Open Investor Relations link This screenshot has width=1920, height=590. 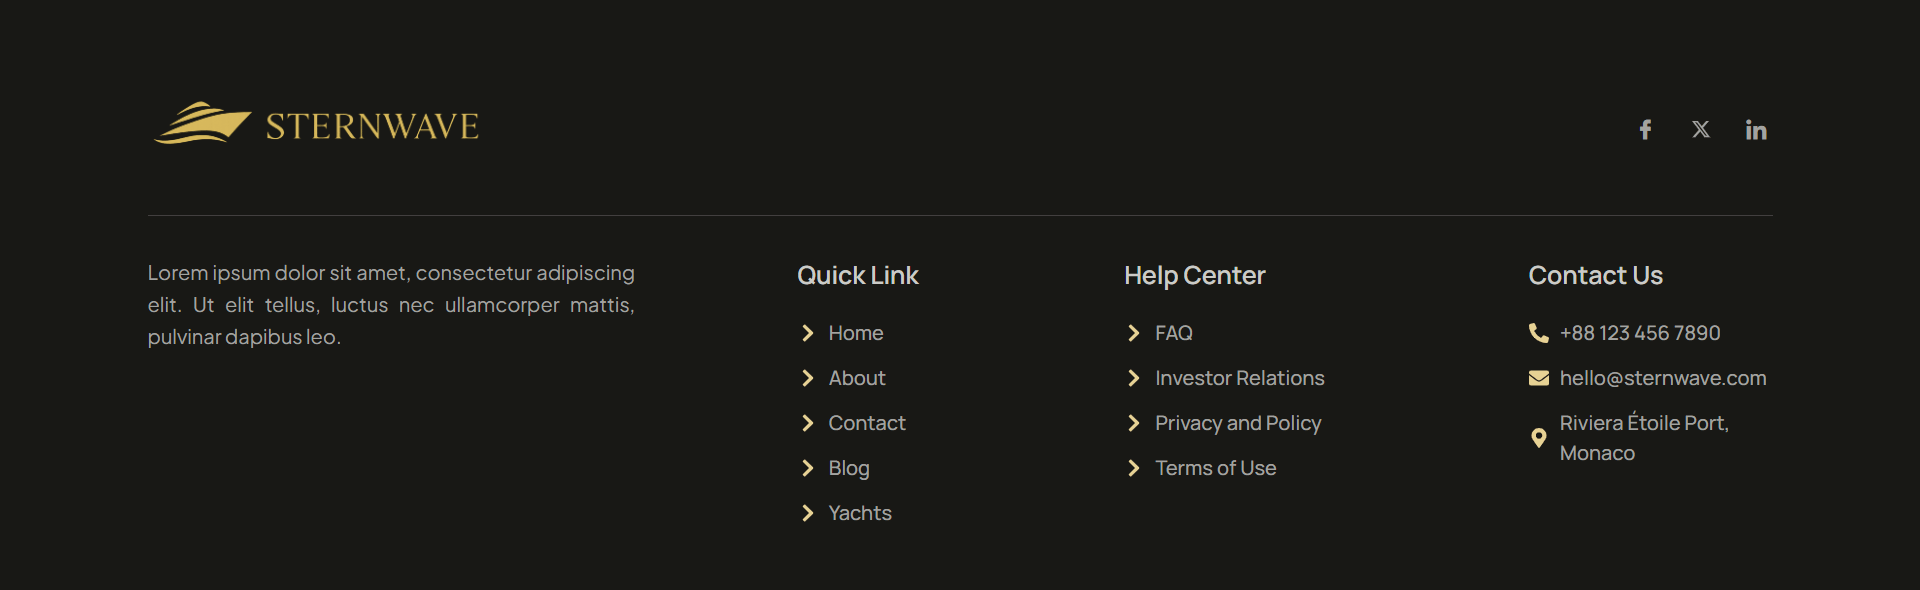click(1240, 378)
